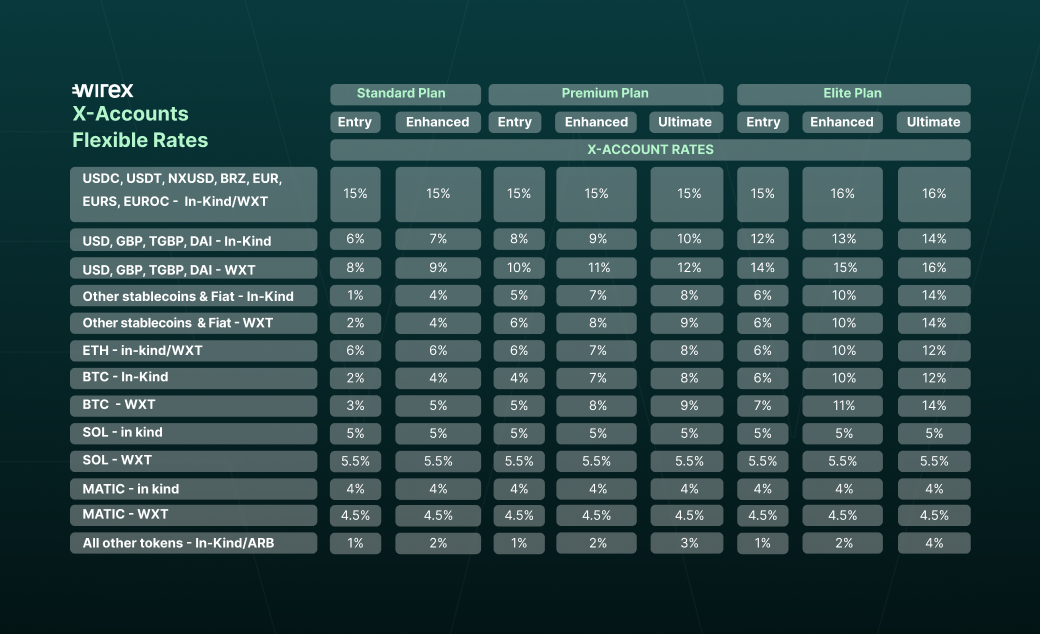Click the Entry label under Standard Plan
This screenshot has height=634, width=1040.
click(355, 122)
